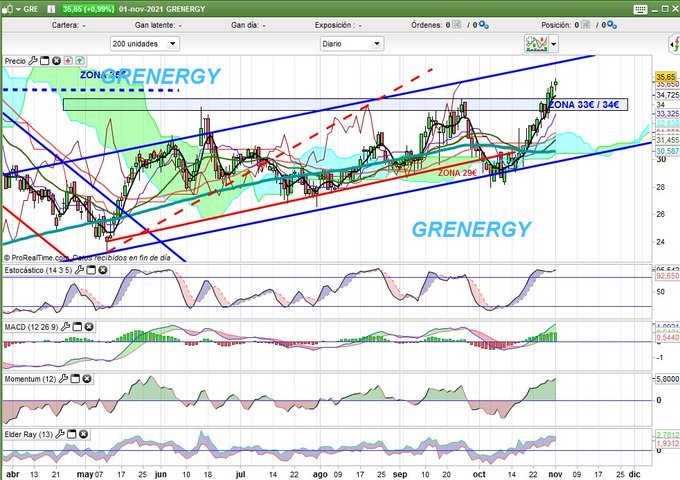Open Precio panel wrench settings
This screenshot has width=680, height=480.
(33, 61)
